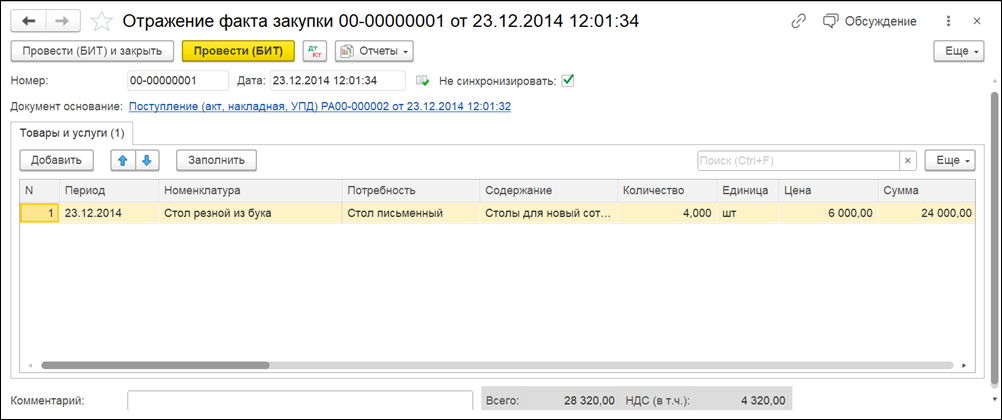This screenshot has height=420, width=1002.
Task: Open the three-dot more options menu
Action: point(948,21)
